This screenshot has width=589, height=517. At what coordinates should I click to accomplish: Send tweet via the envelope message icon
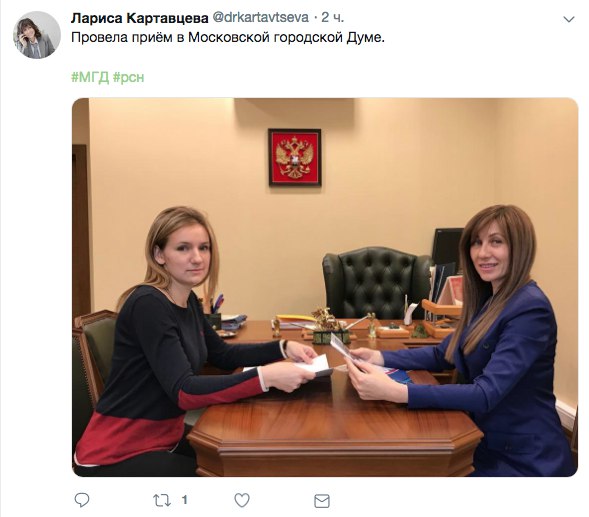[x=322, y=501]
